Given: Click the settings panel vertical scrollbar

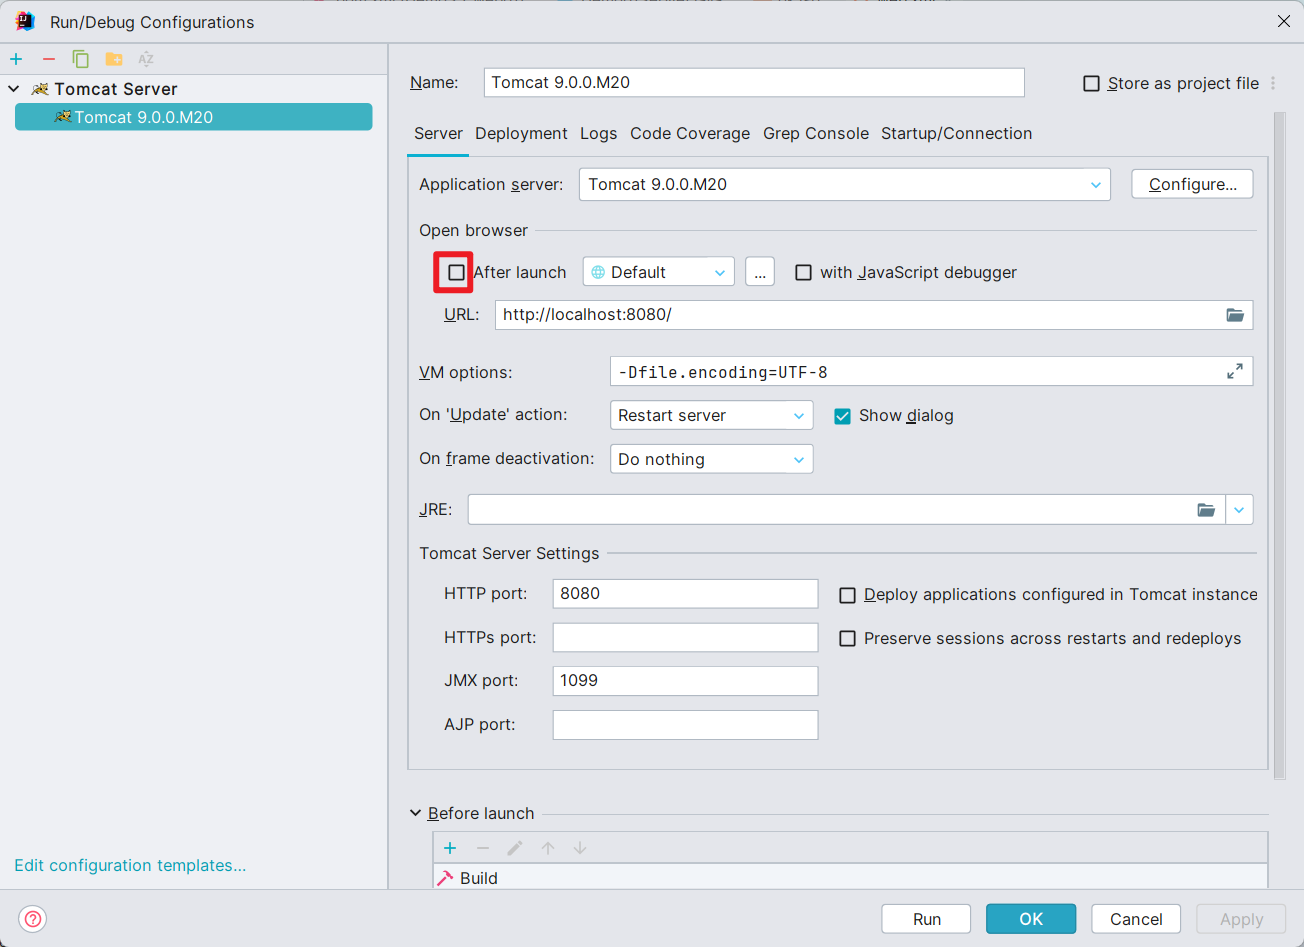Looking at the screenshot, I should pyautogui.click(x=1279, y=445).
